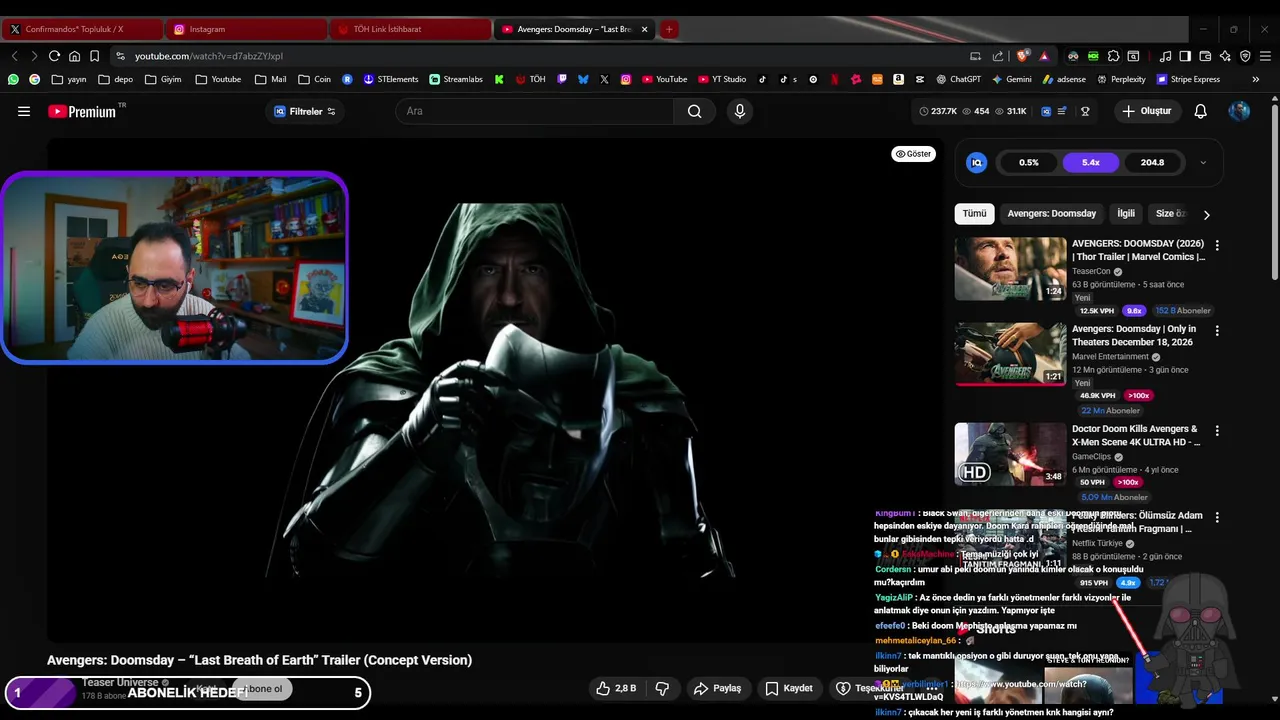
Task: Open the Brave Leo AI sparkle icon
Action: [1225, 56]
